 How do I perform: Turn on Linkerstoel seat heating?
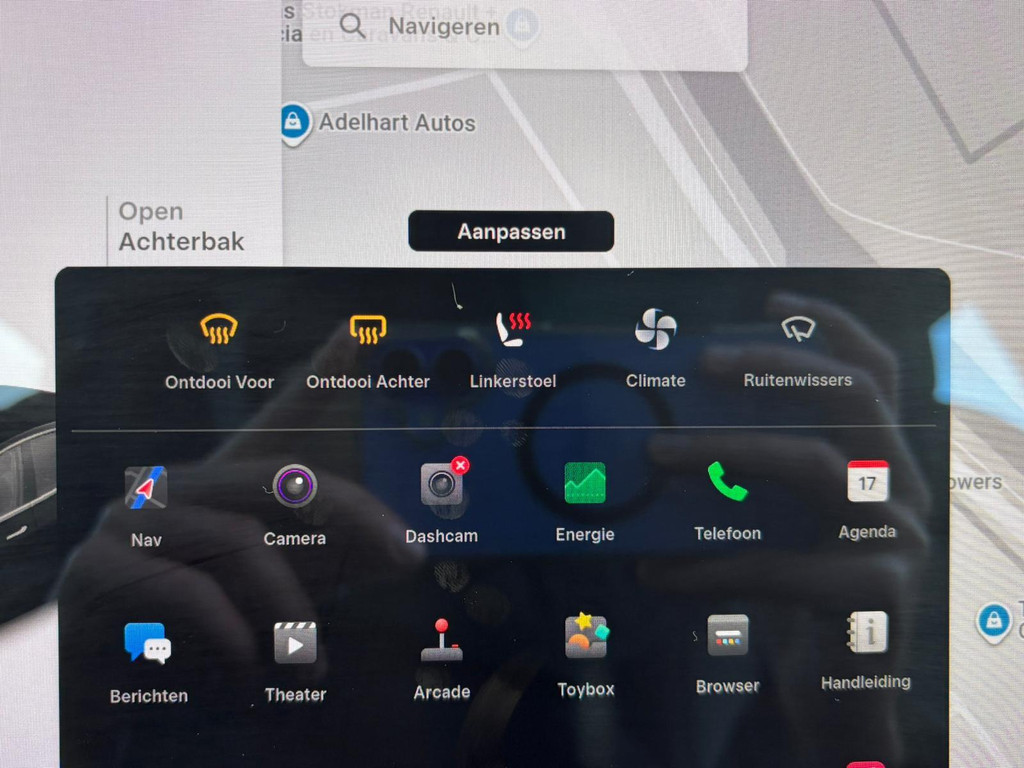513,331
